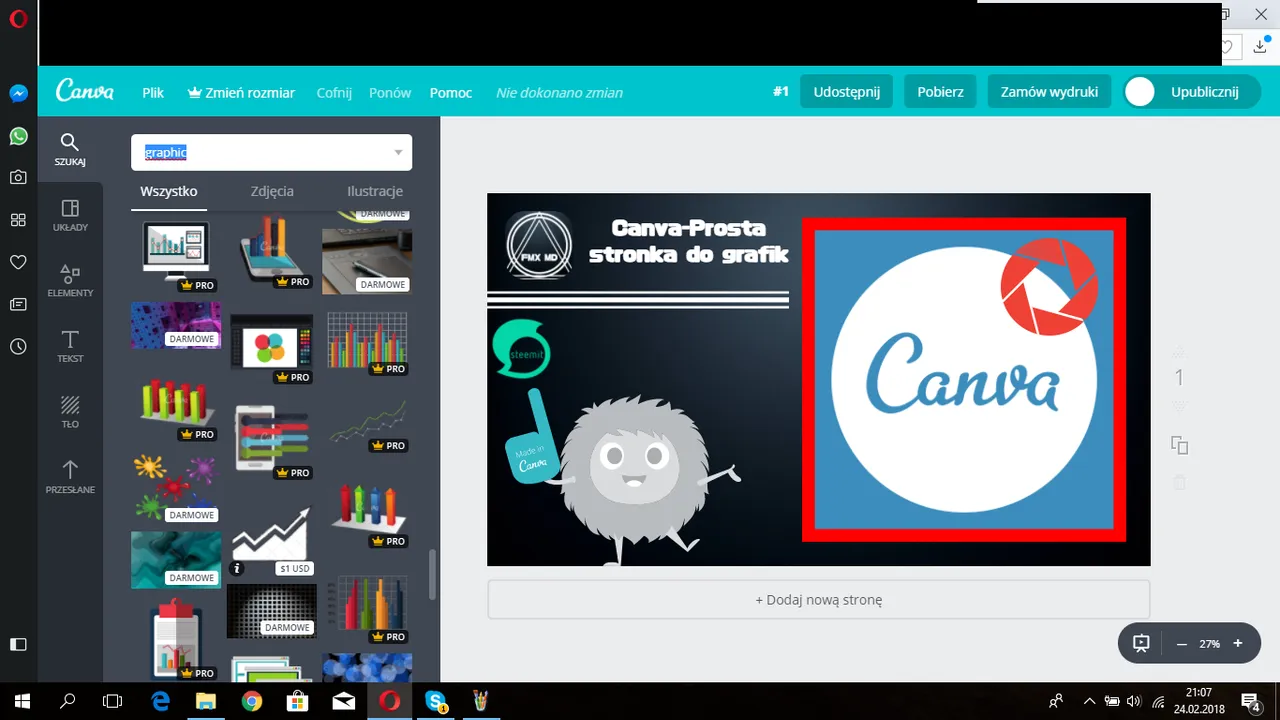This screenshot has height=720, width=1280.
Task: Open Windows Start menu
Action: tap(21, 701)
